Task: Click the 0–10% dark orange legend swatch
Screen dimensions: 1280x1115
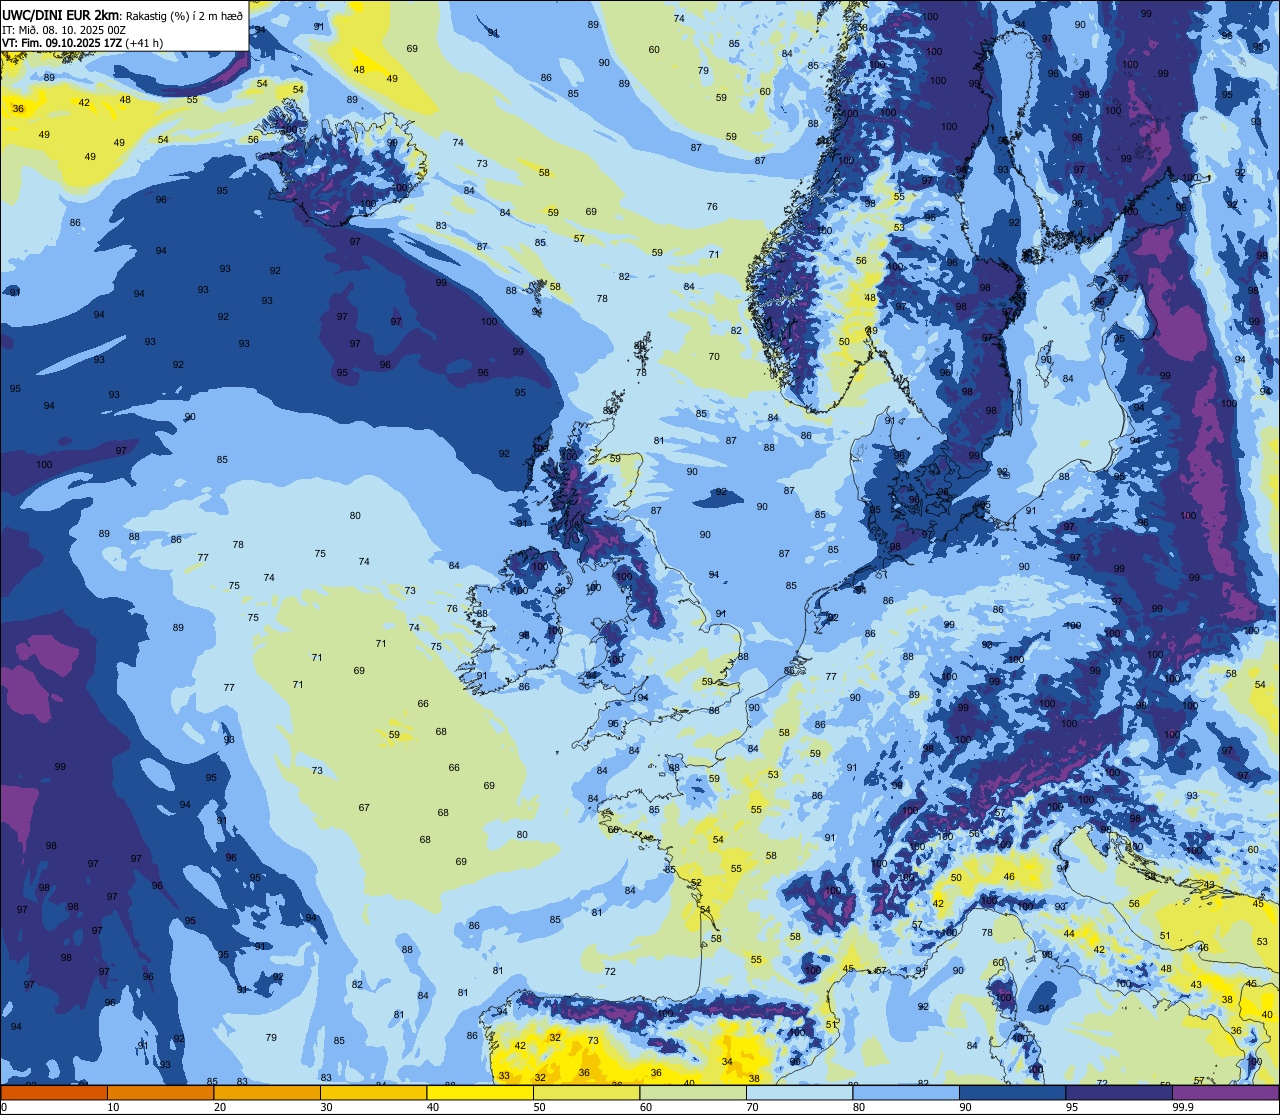Action: click(54, 1092)
